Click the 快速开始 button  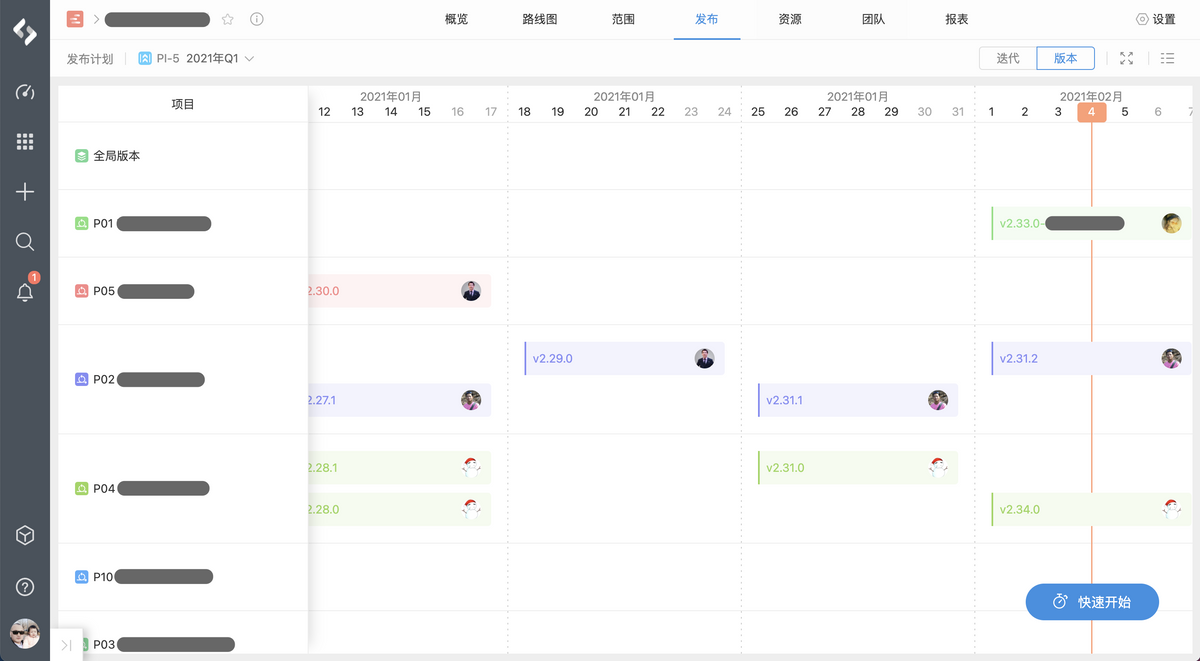[x=1092, y=602]
